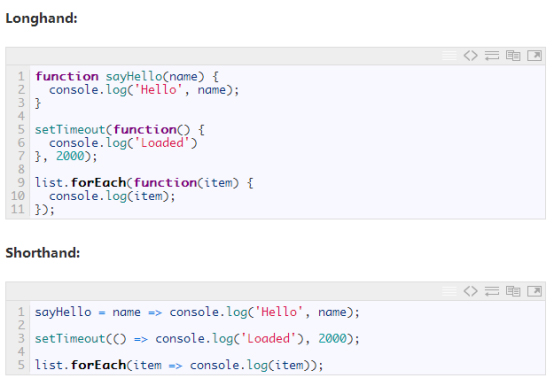This screenshot has height=379, width=554.
Task: Click the Longhand heading
Action: click(x=41, y=18)
